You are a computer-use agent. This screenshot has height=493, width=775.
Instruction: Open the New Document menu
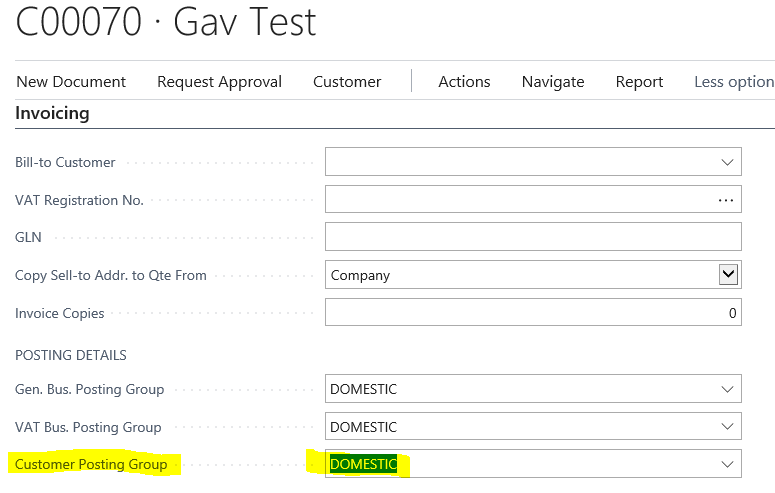[x=71, y=82]
